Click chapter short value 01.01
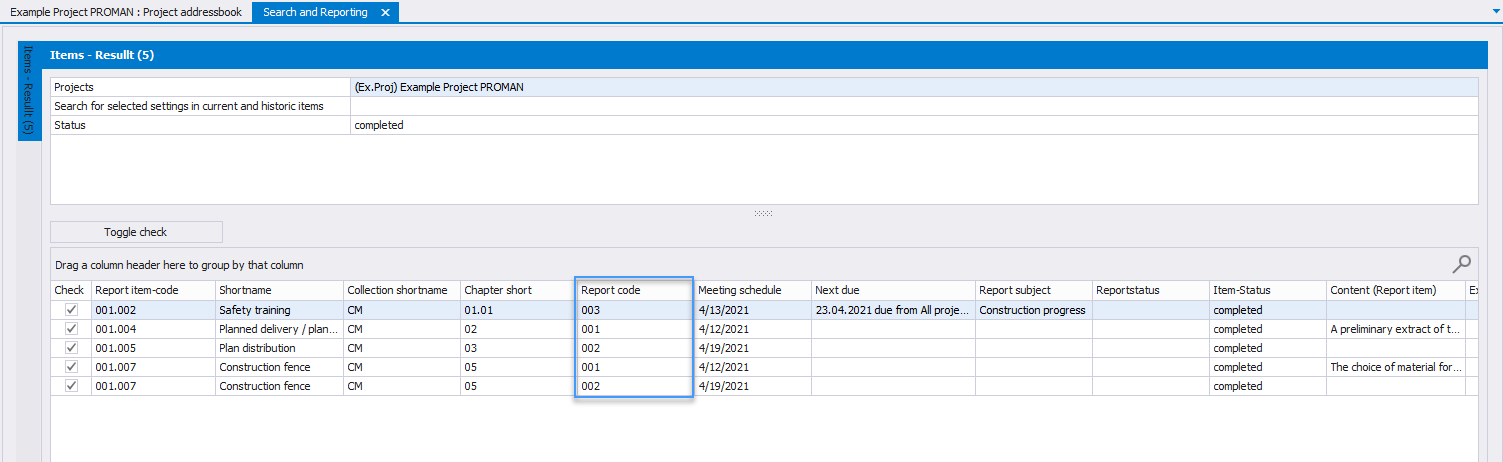The image size is (1503, 462). [518, 310]
